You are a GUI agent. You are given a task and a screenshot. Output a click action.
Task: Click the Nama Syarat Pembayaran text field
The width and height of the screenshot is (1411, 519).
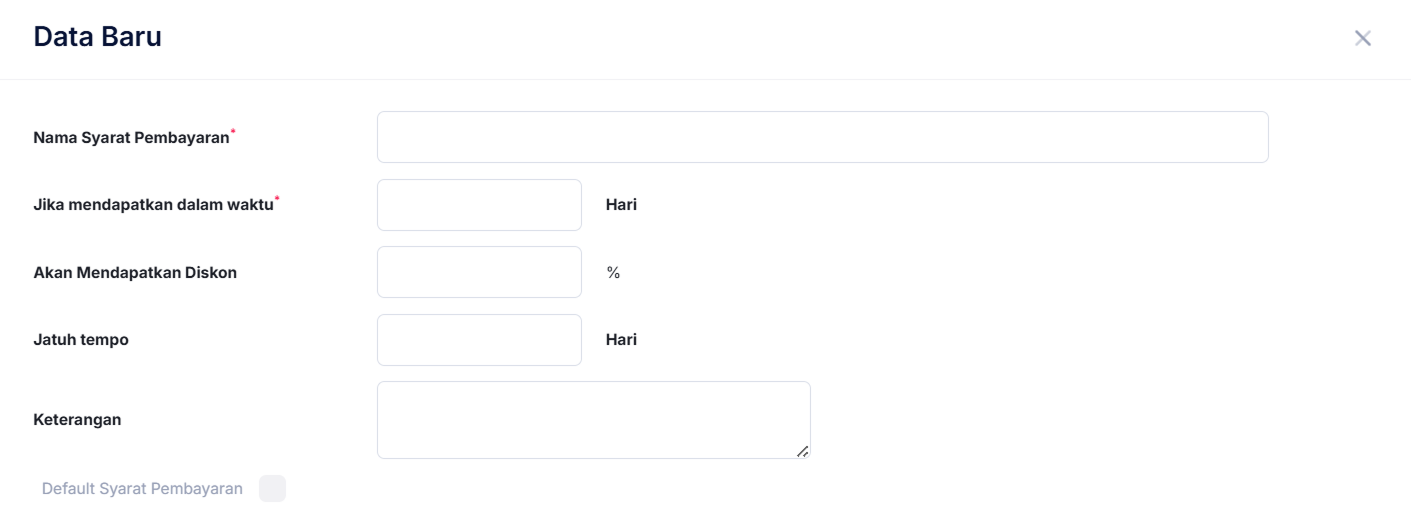(x=822, y=137)
